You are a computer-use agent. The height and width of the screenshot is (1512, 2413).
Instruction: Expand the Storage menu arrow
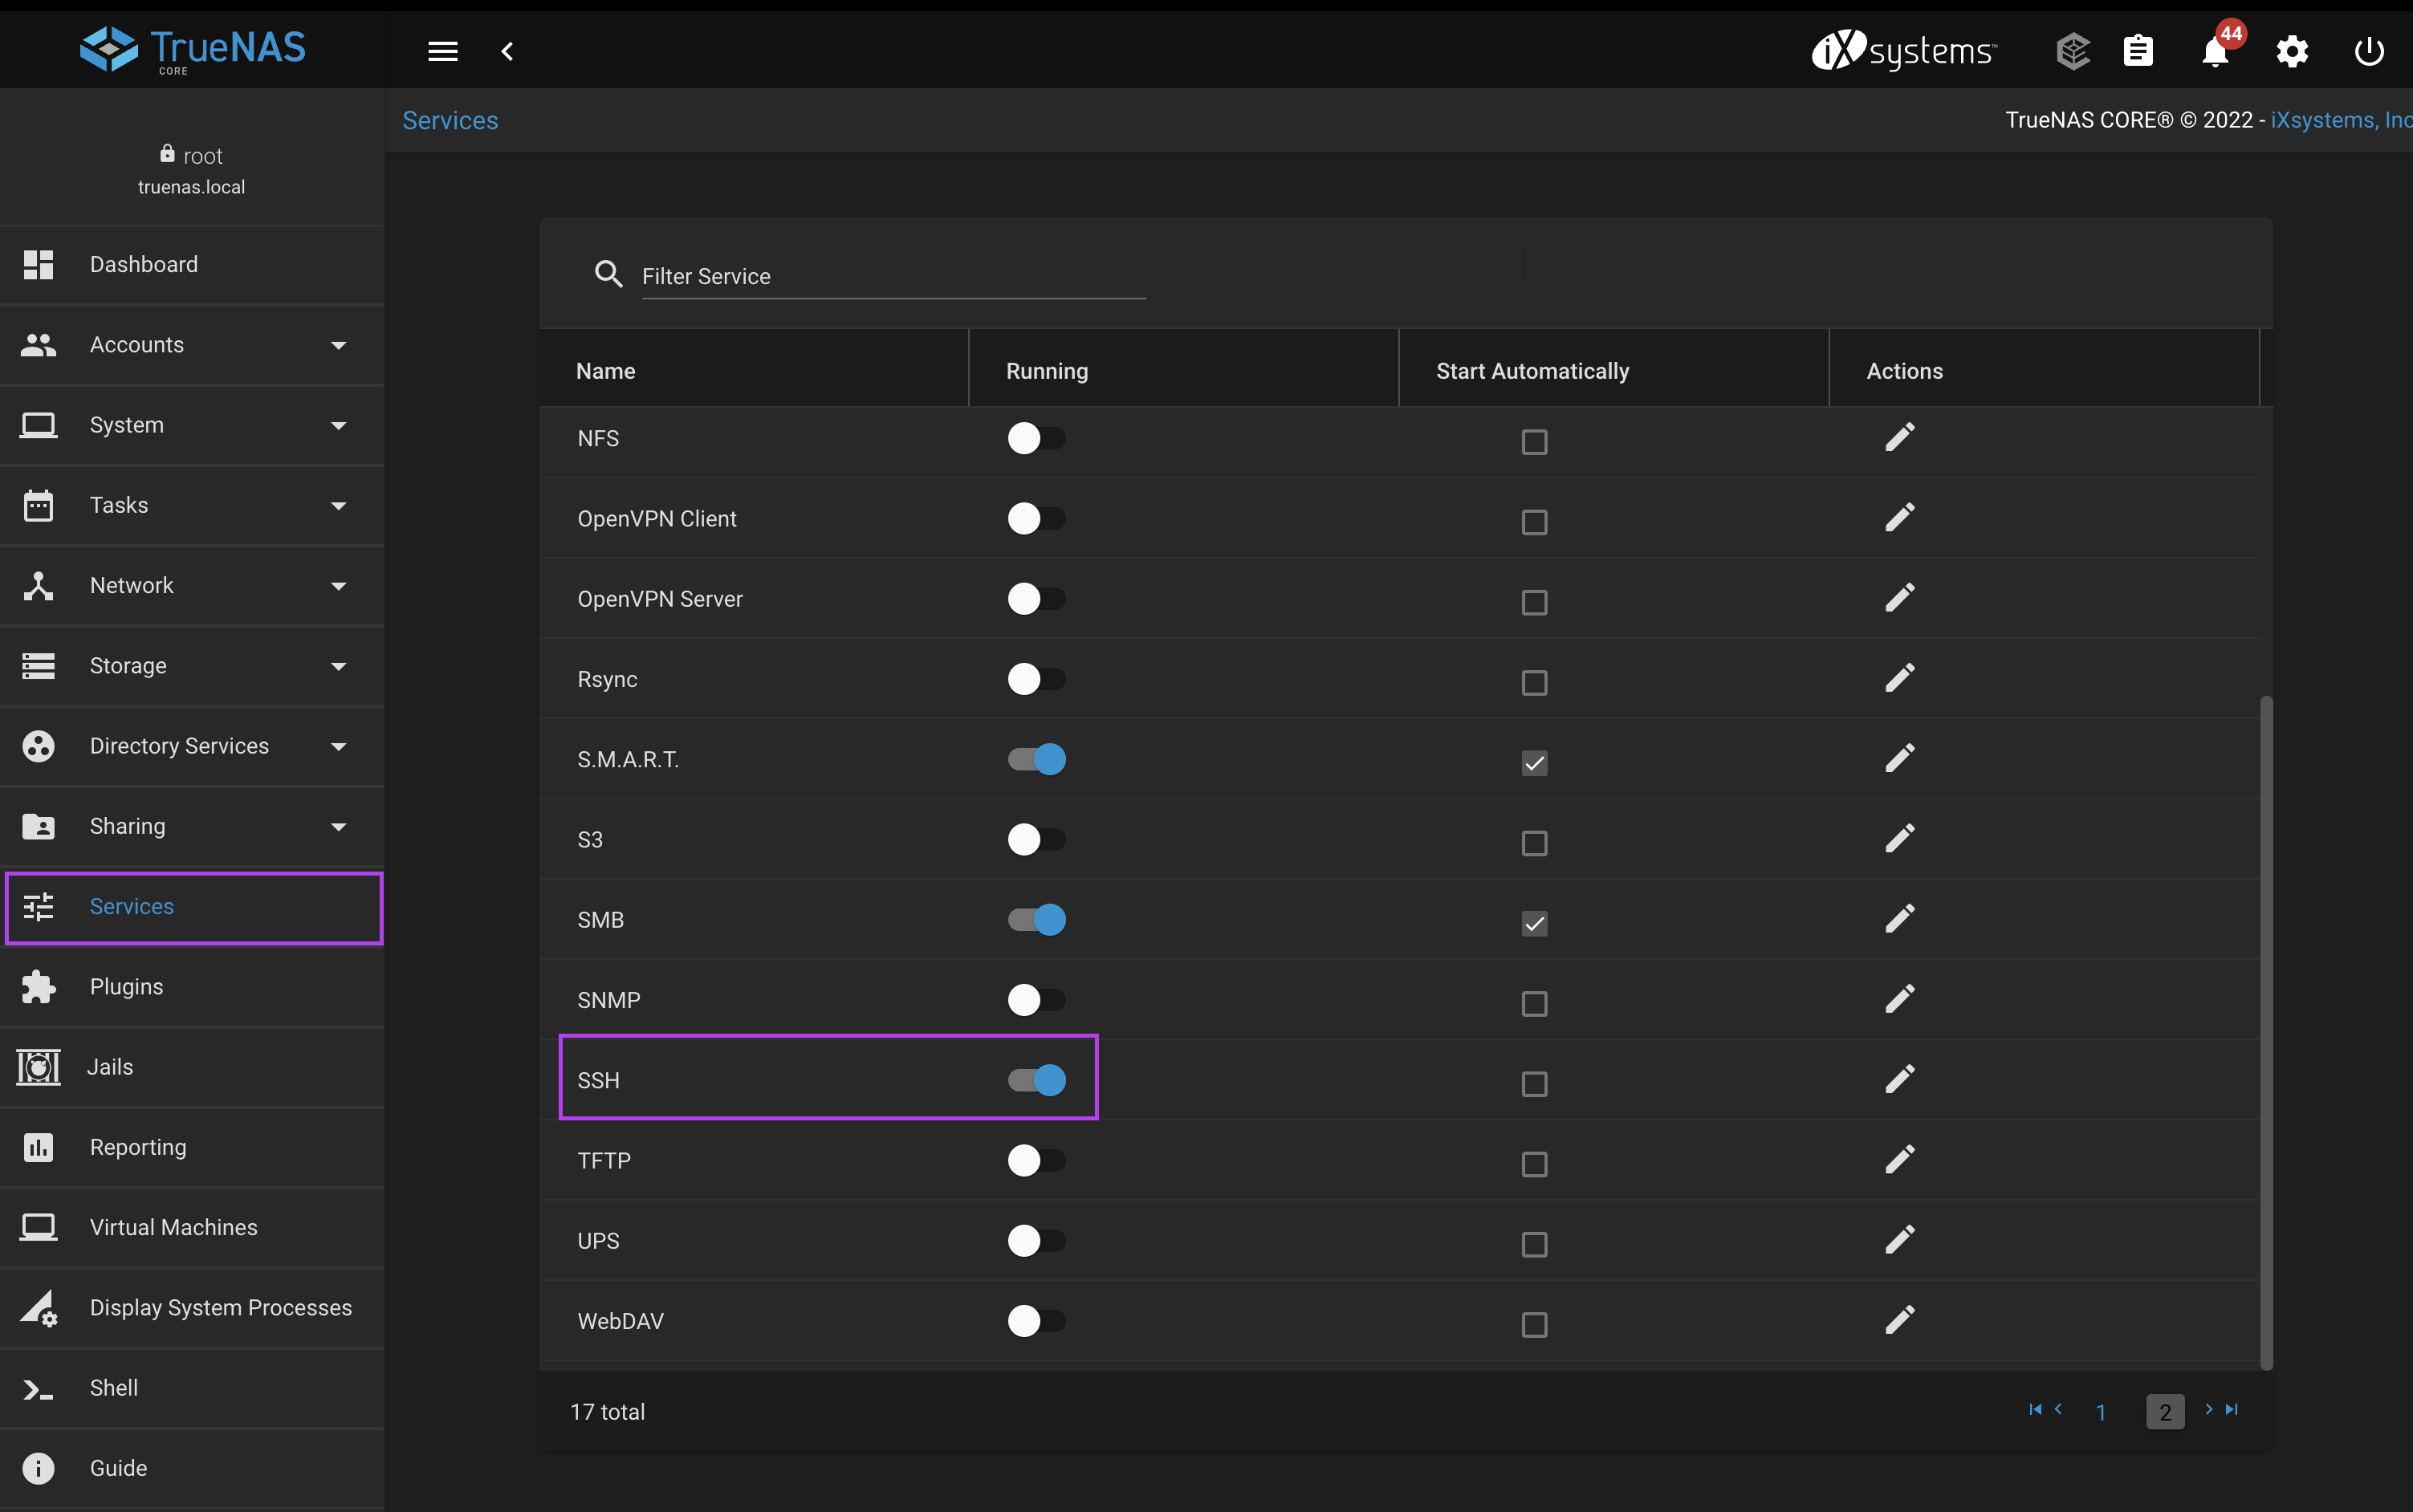point(339,666)
